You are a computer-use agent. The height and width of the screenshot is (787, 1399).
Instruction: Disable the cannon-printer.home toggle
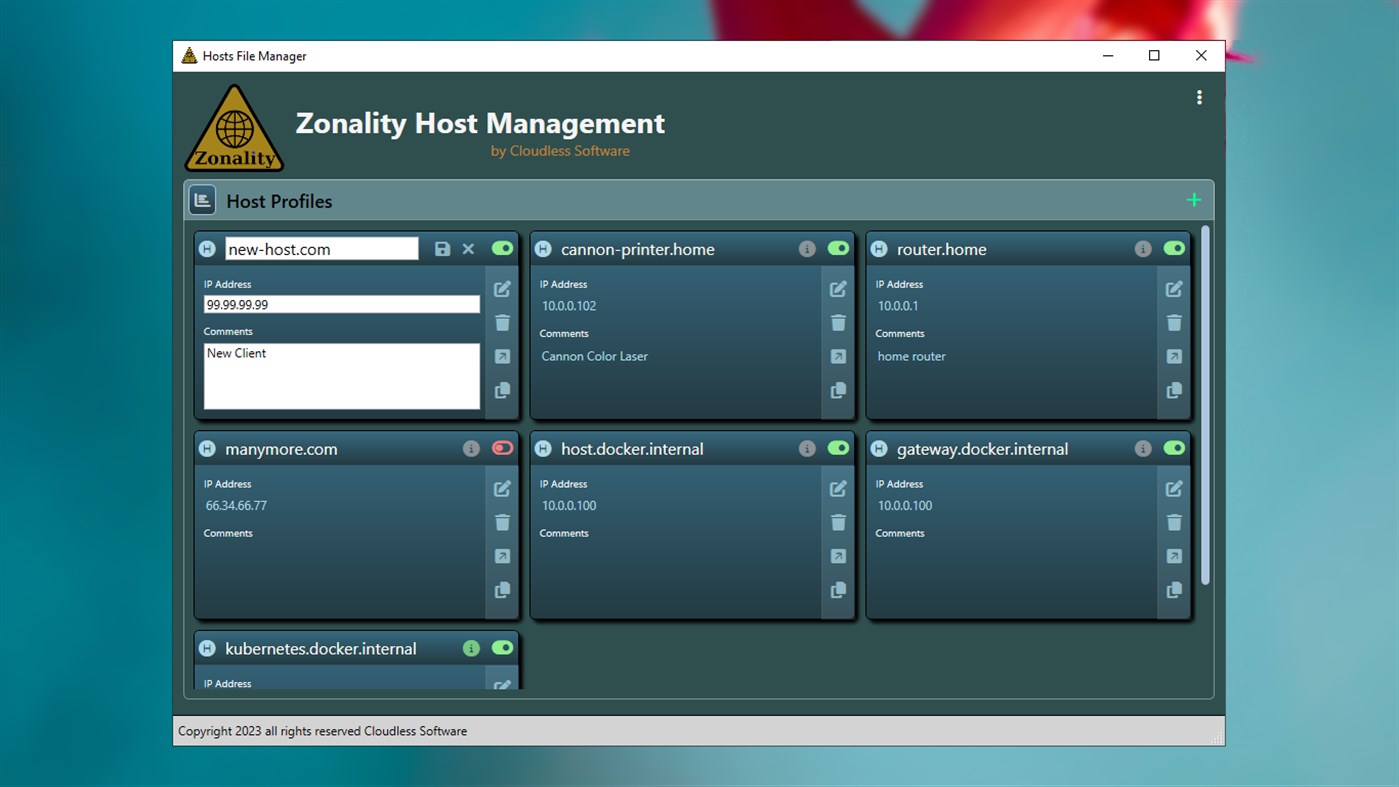[838, 249]
